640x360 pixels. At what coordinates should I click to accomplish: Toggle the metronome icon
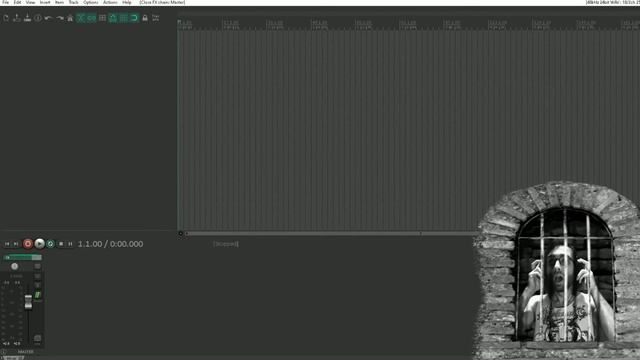tap(70, 18)
